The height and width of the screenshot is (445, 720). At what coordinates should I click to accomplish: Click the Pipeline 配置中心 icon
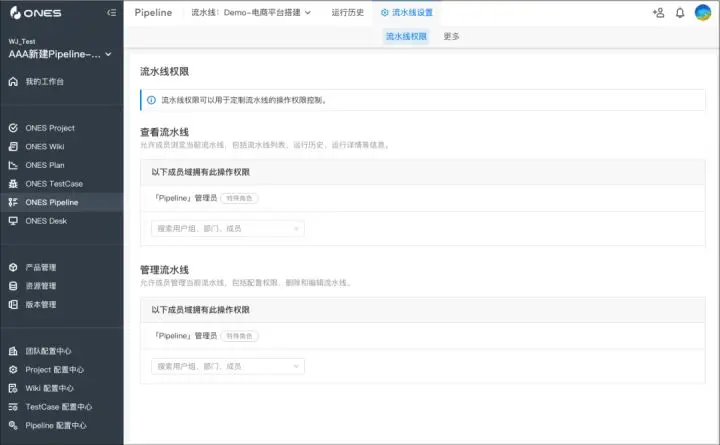(13, 426)
